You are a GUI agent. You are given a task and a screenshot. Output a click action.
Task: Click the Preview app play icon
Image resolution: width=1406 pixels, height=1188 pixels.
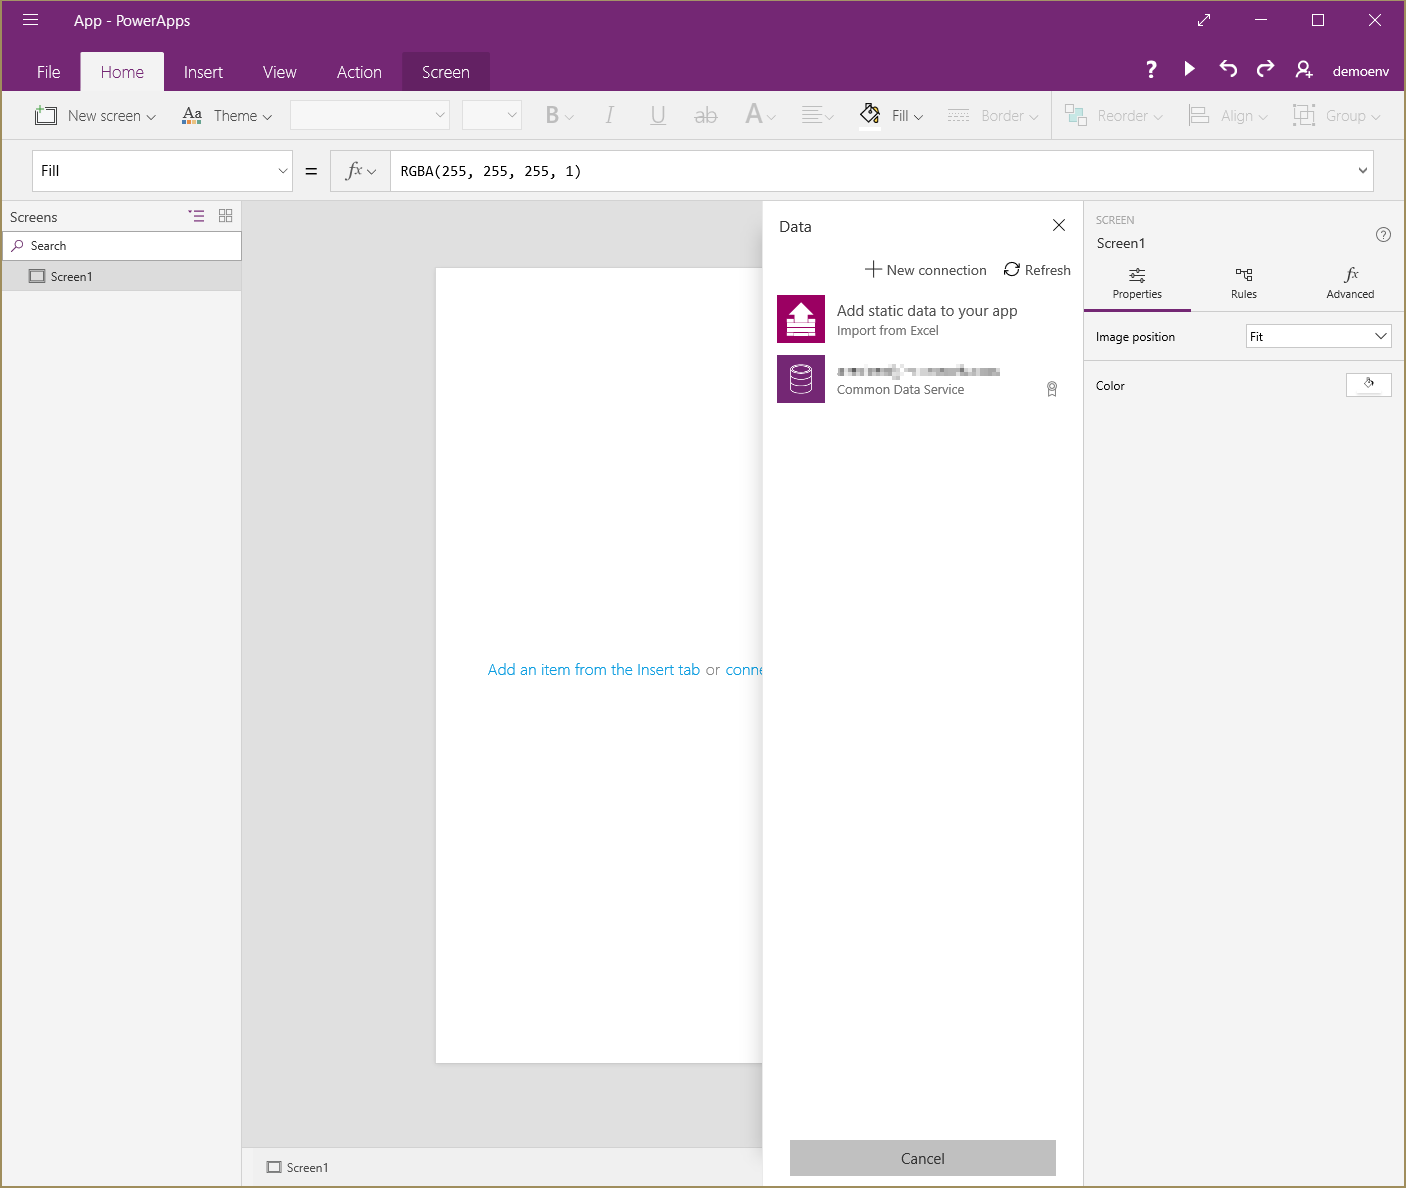click(1189, 69)
